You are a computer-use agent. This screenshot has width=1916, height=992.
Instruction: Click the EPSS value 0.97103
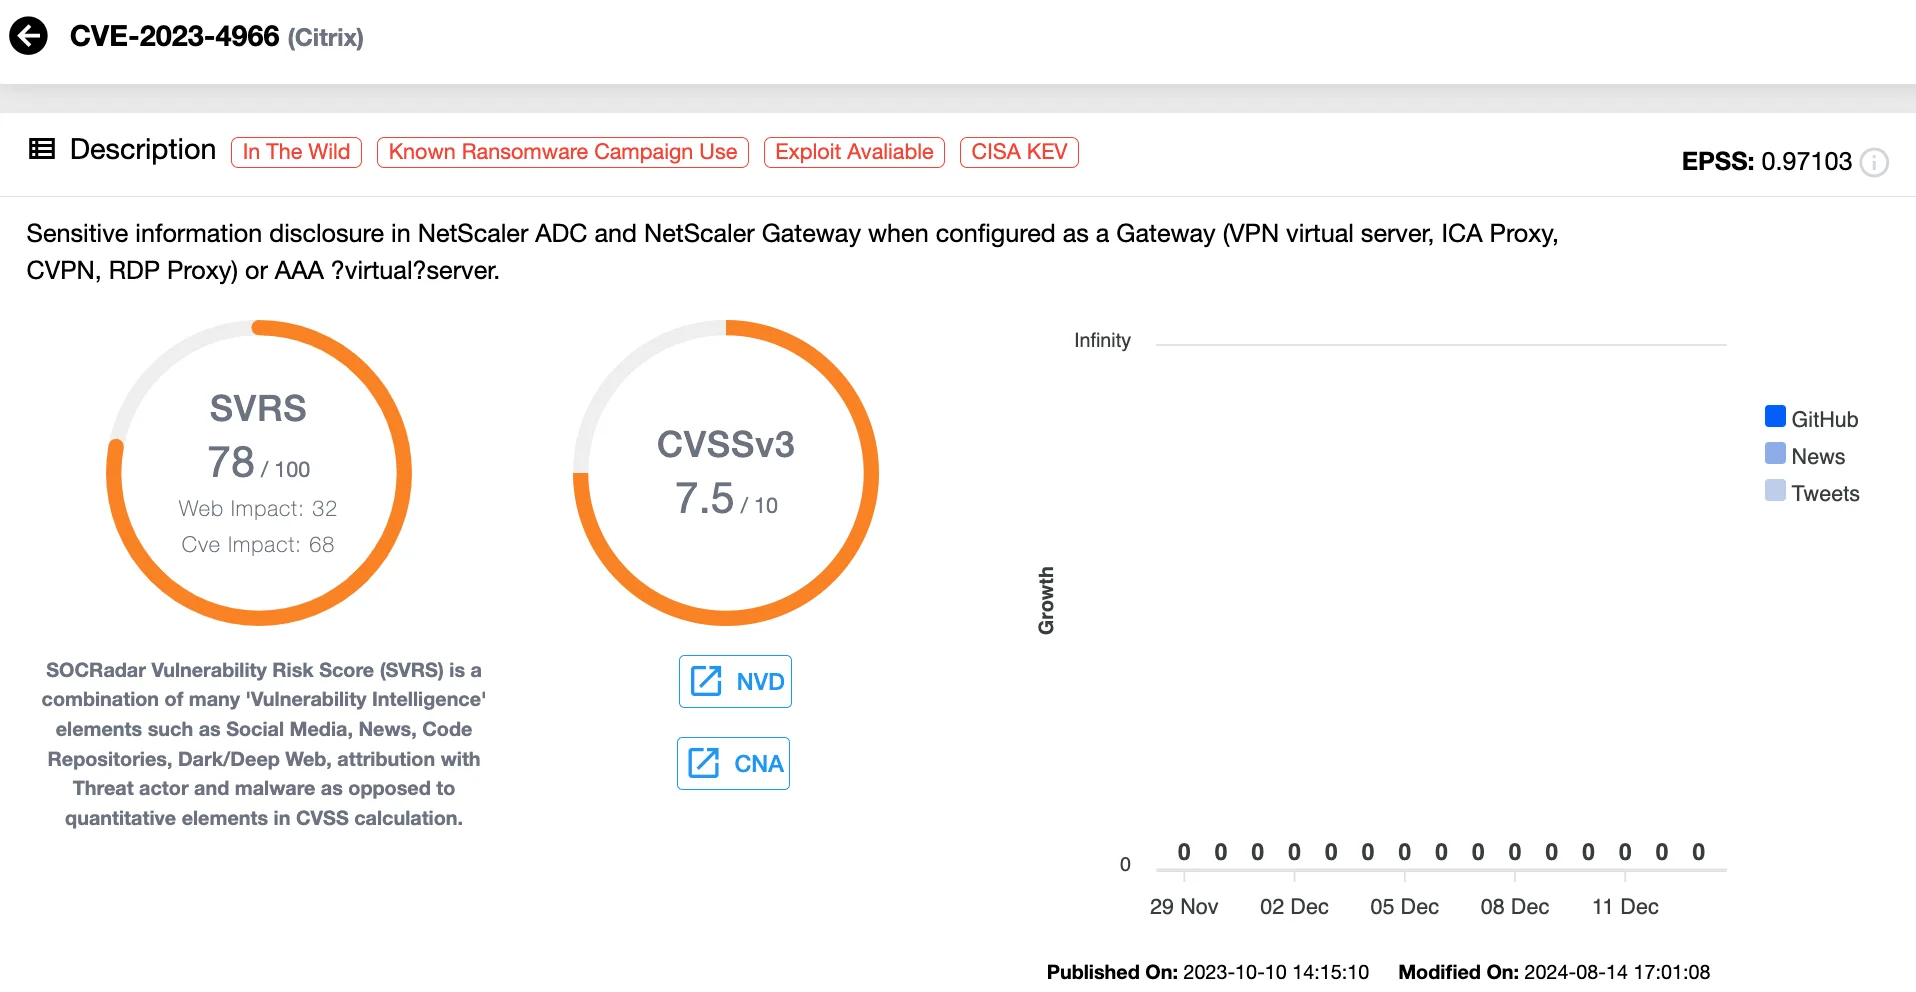coord(1806,162)
